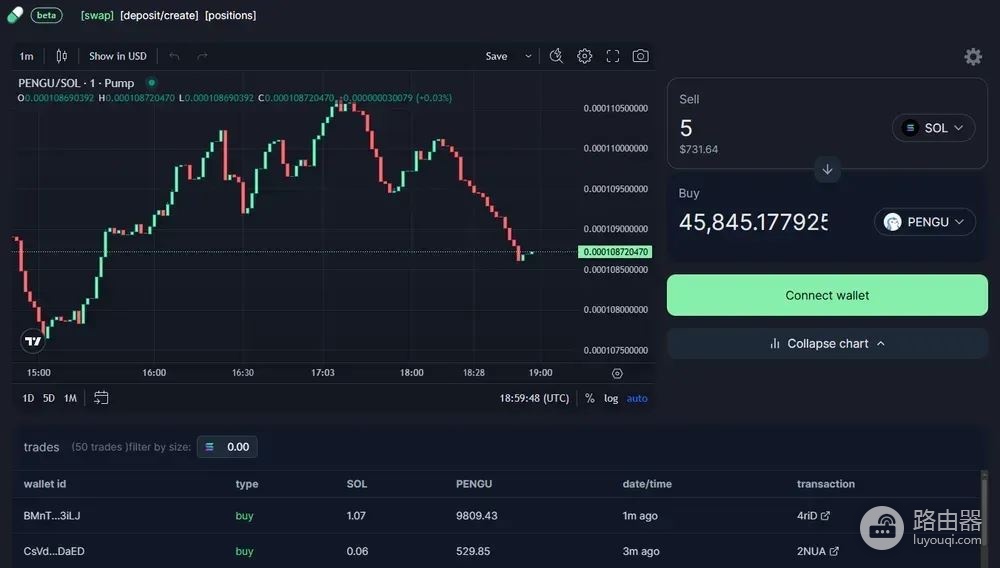The height and width of the screenshot is (568, 1000).
Task: Click the 529.85 PENGU value
Action: (473, 551)
